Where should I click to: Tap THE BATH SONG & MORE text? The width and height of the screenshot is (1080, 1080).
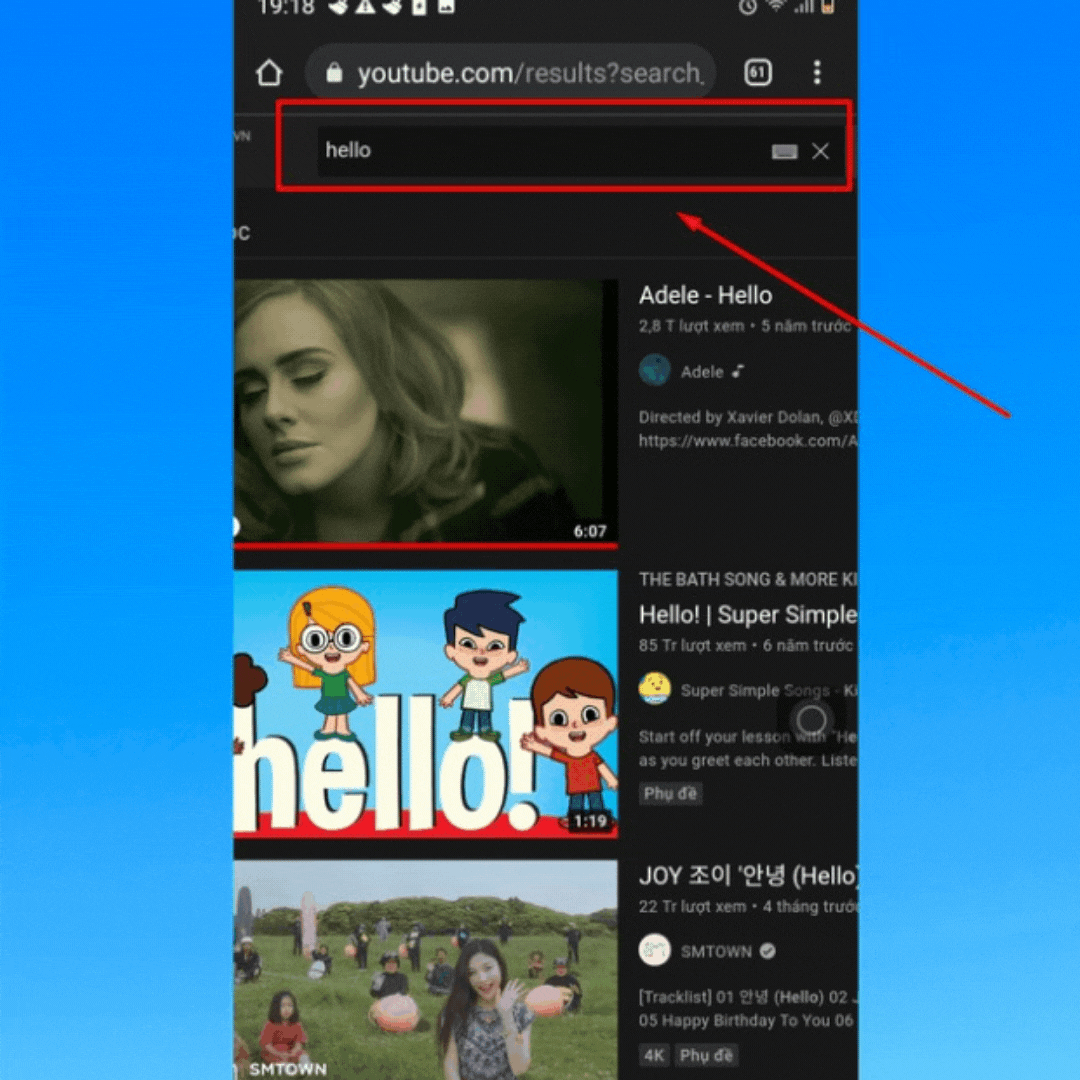coord(748,579)
